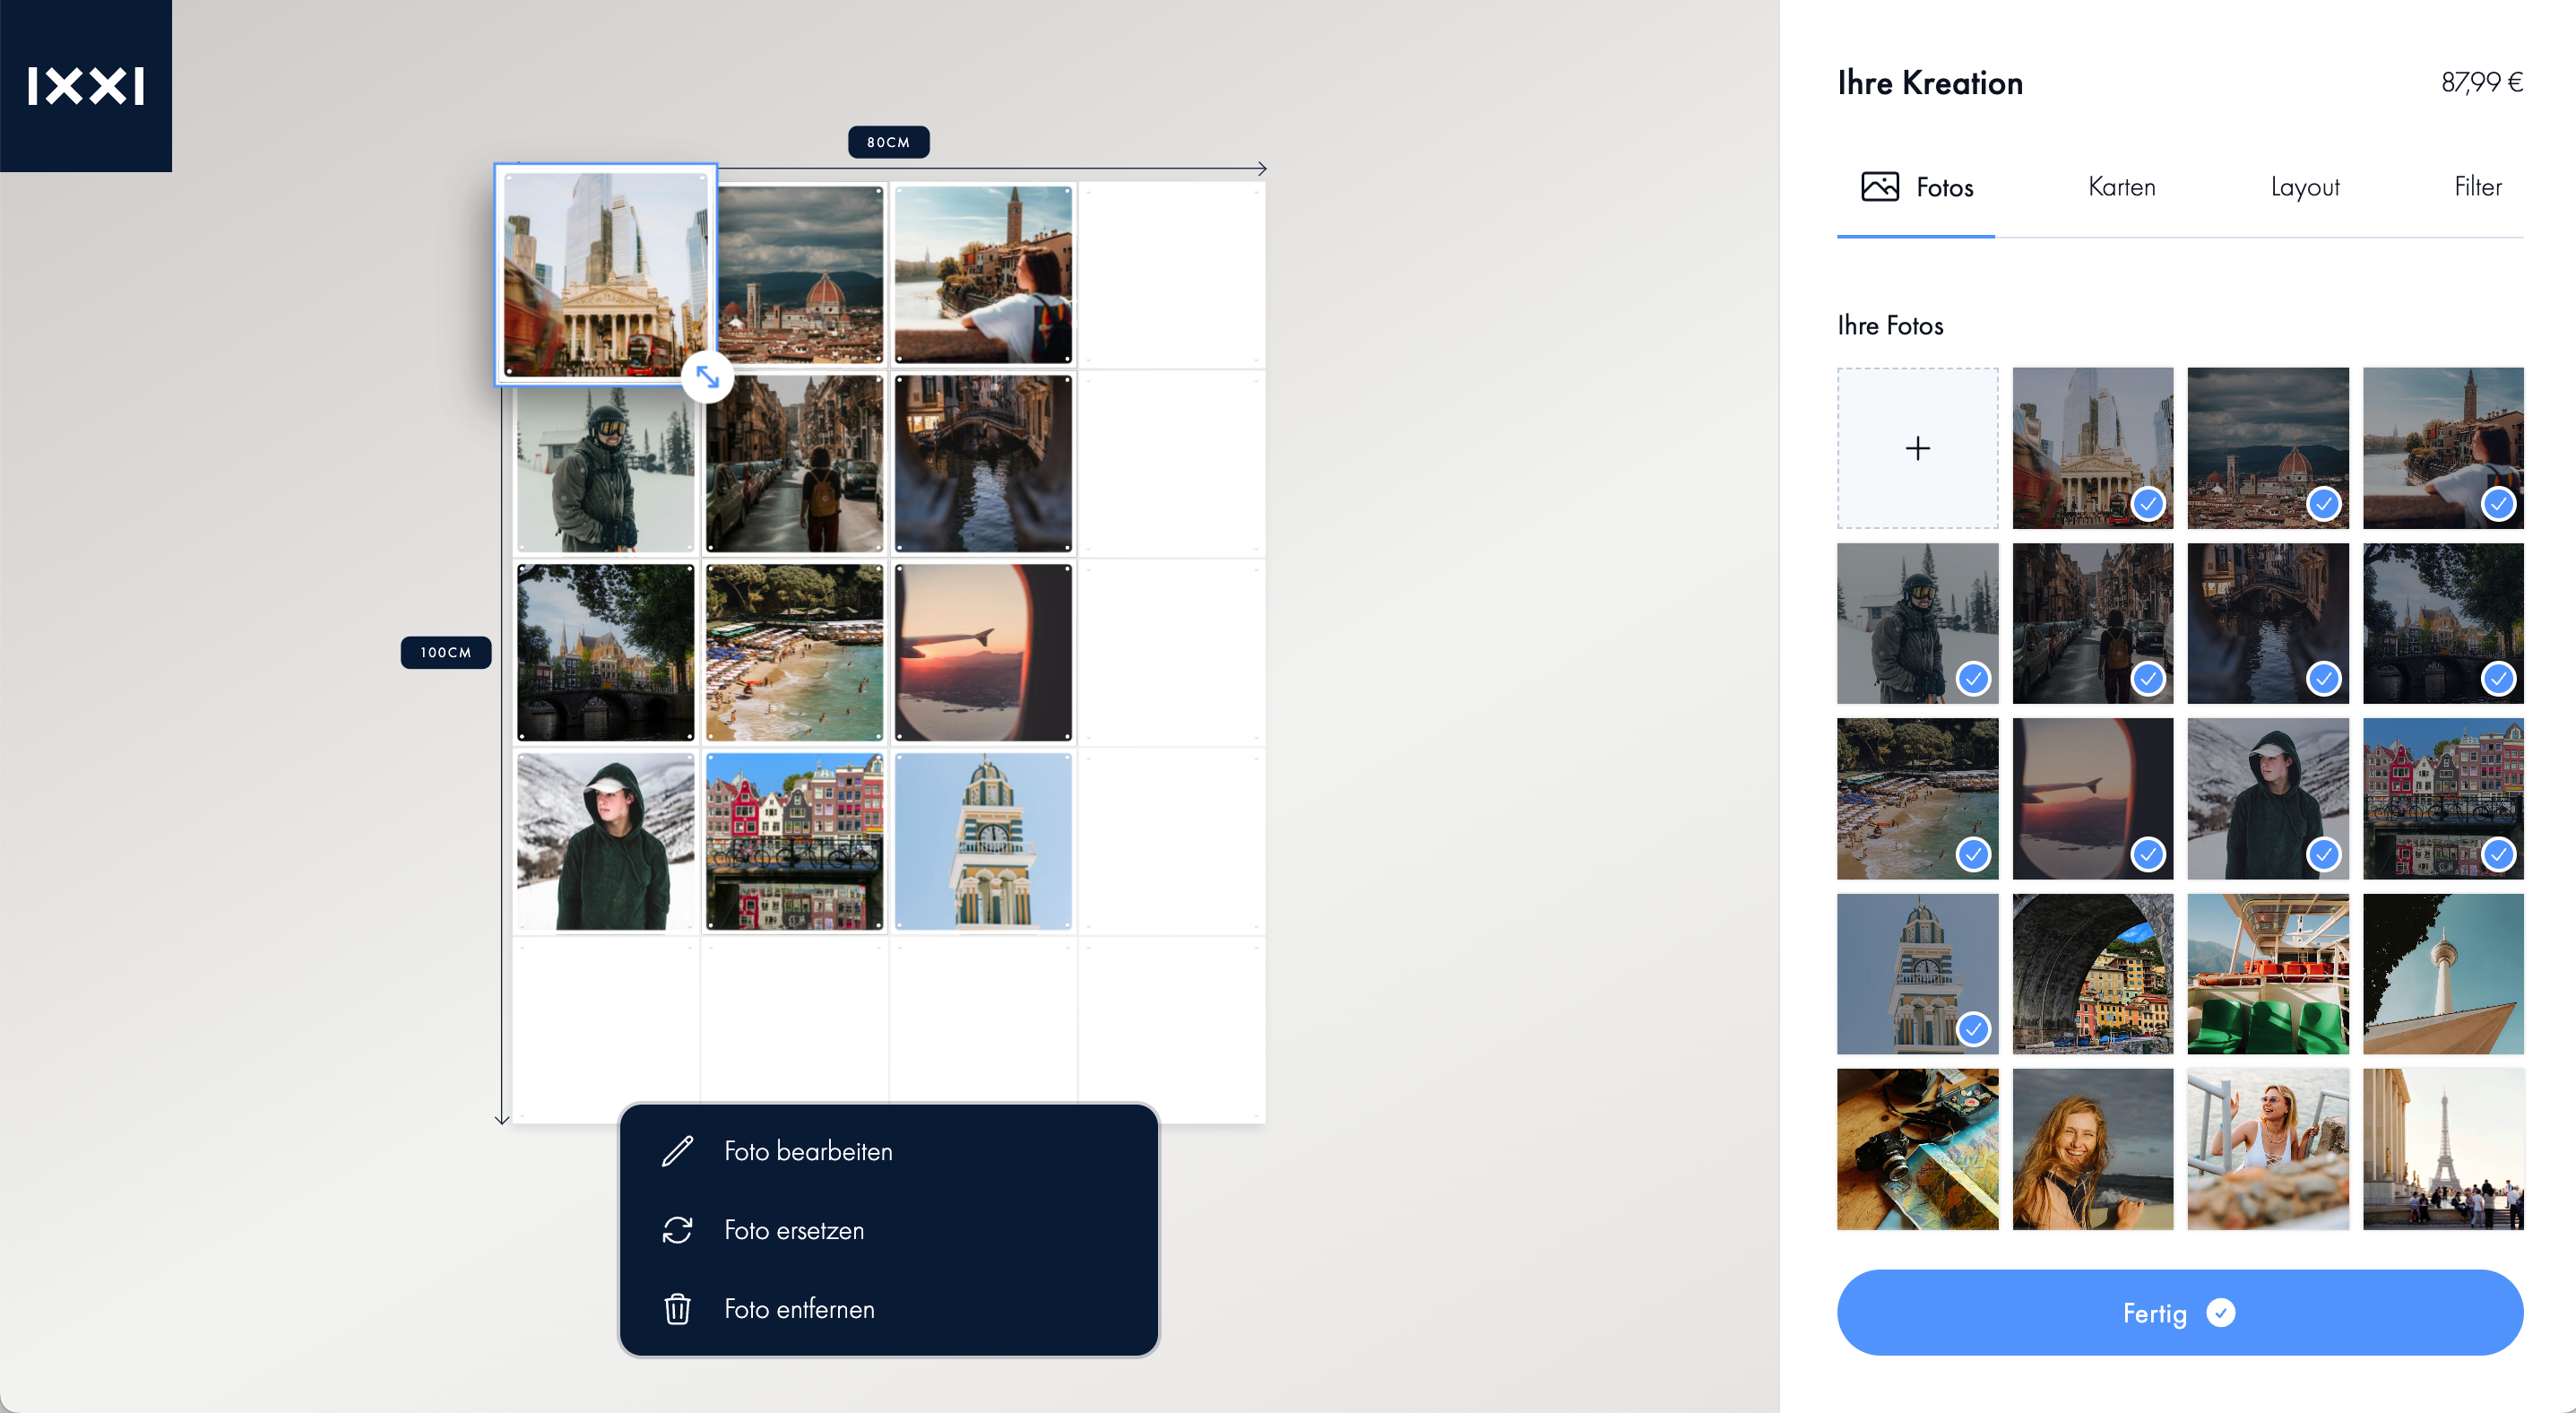This screenshot has height=1413, width=2576.
Task: Click the 100CM height label
Action: pos(445,652)
